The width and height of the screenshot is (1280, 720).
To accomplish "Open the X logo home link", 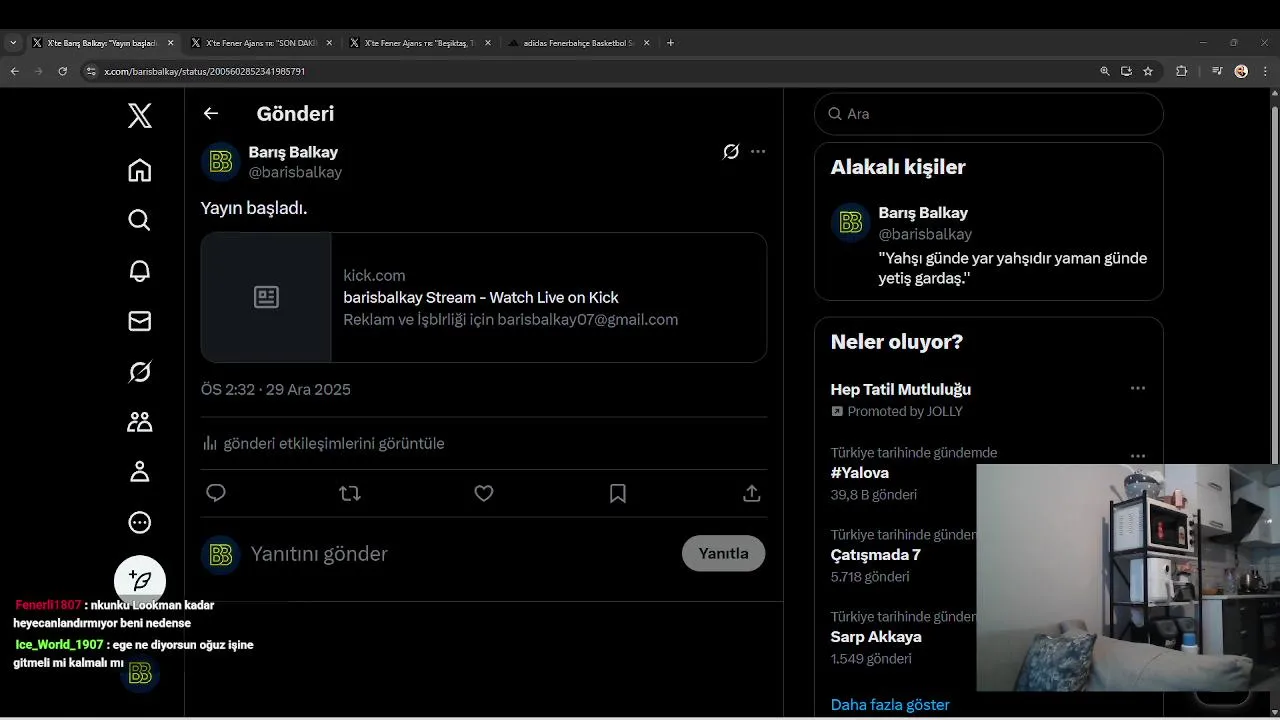I will tap(140, 116).
